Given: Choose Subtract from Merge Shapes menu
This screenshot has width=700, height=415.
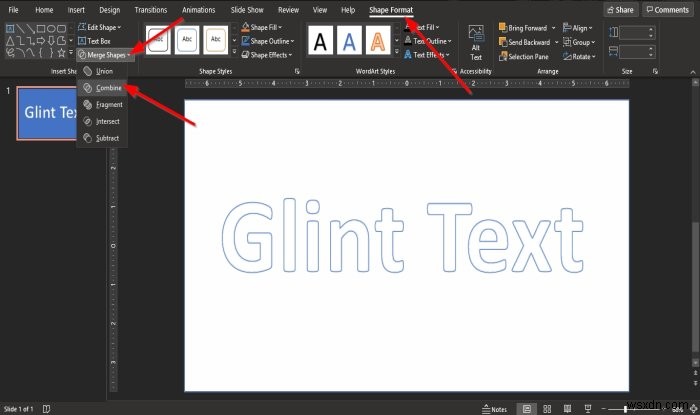Looking at the screenshot, I should (102, 138).
